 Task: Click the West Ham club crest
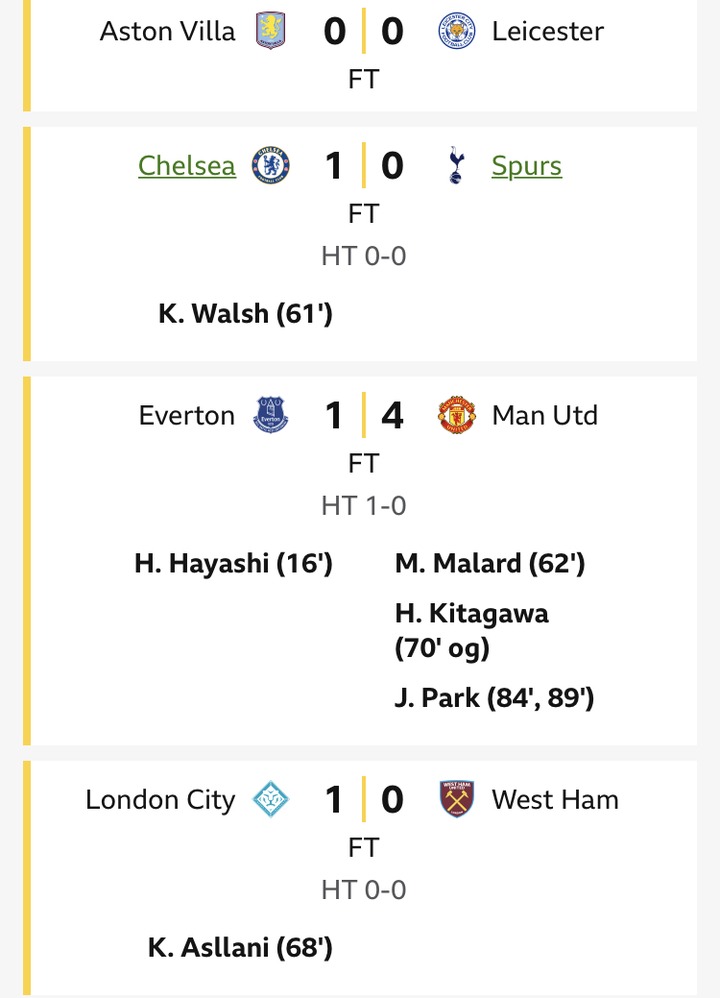tap(456, 800)
